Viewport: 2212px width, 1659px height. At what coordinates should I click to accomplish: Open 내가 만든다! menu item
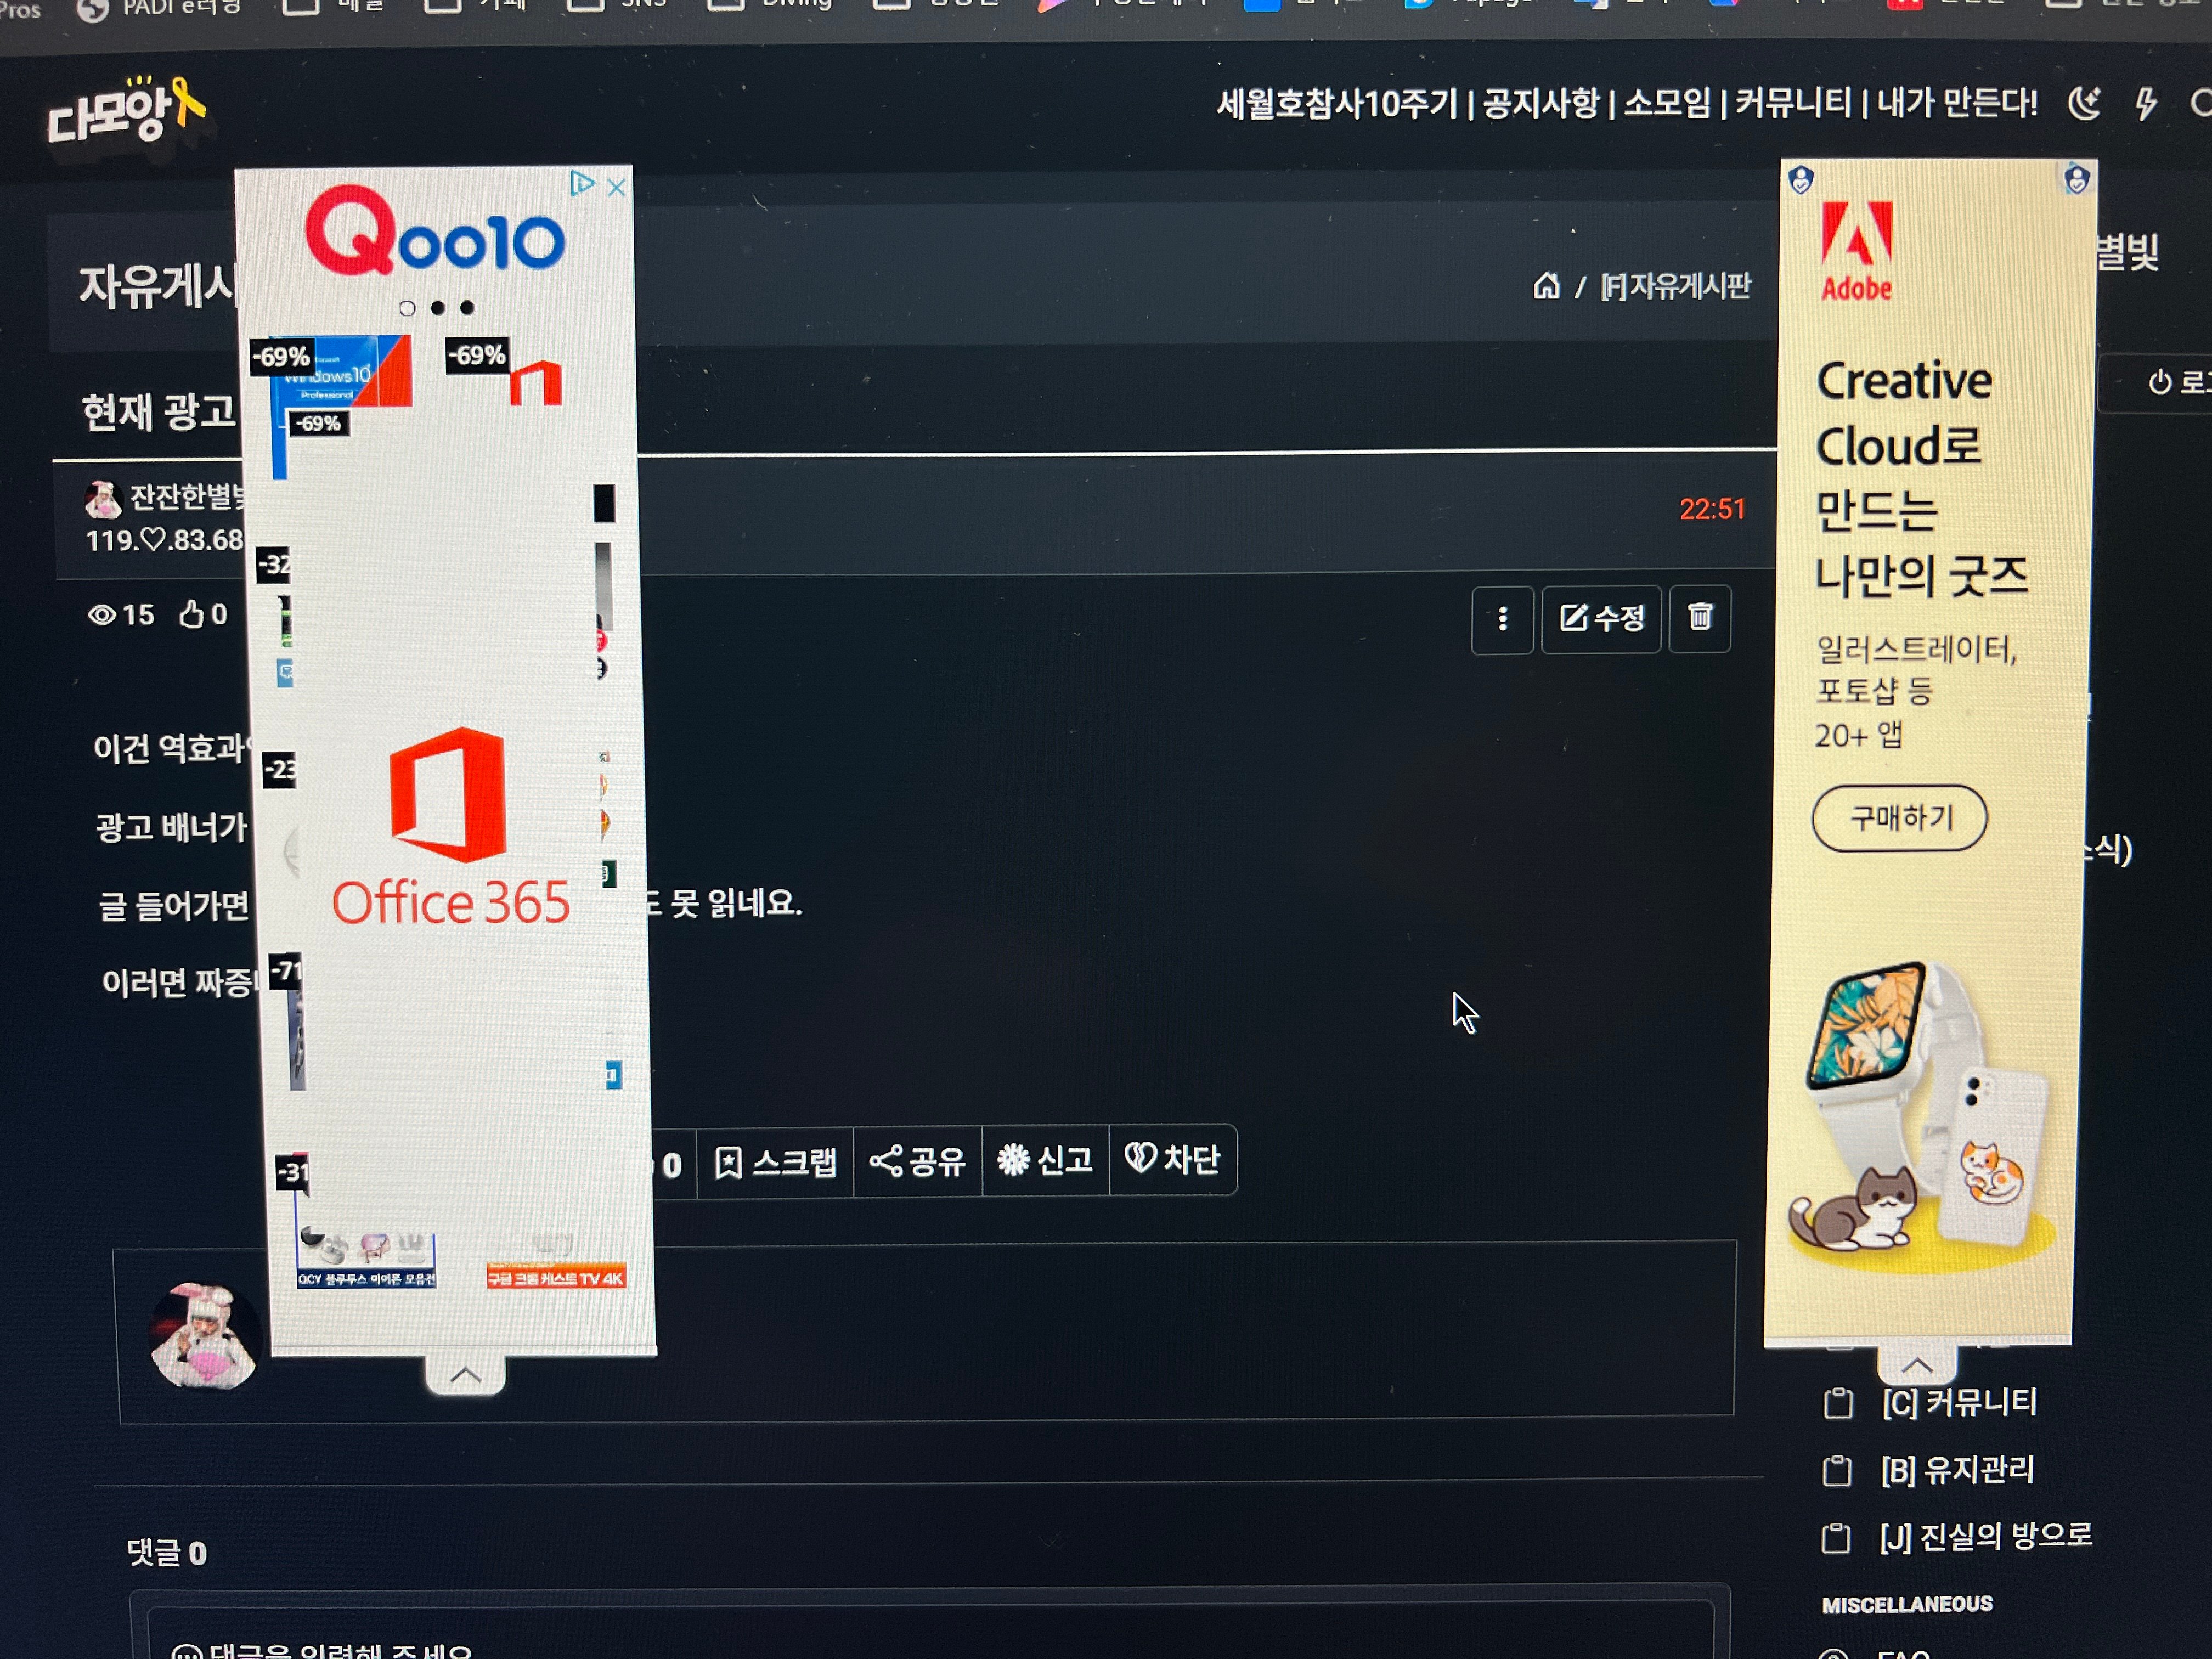tap(1957, 103)
